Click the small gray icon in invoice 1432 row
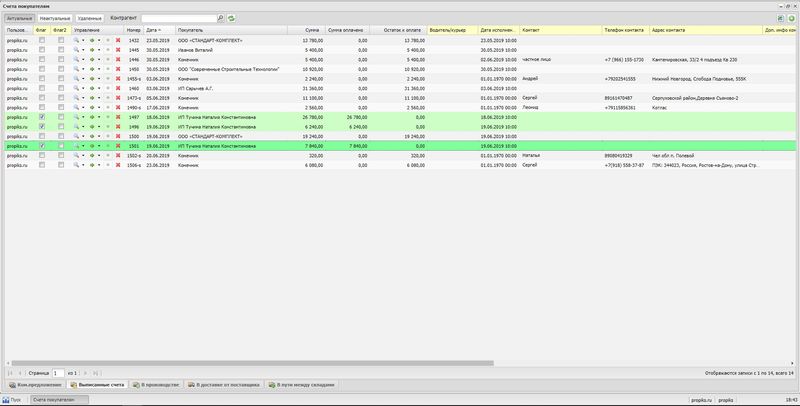Screen dimensions: 800x406 (x=108, y=40)
